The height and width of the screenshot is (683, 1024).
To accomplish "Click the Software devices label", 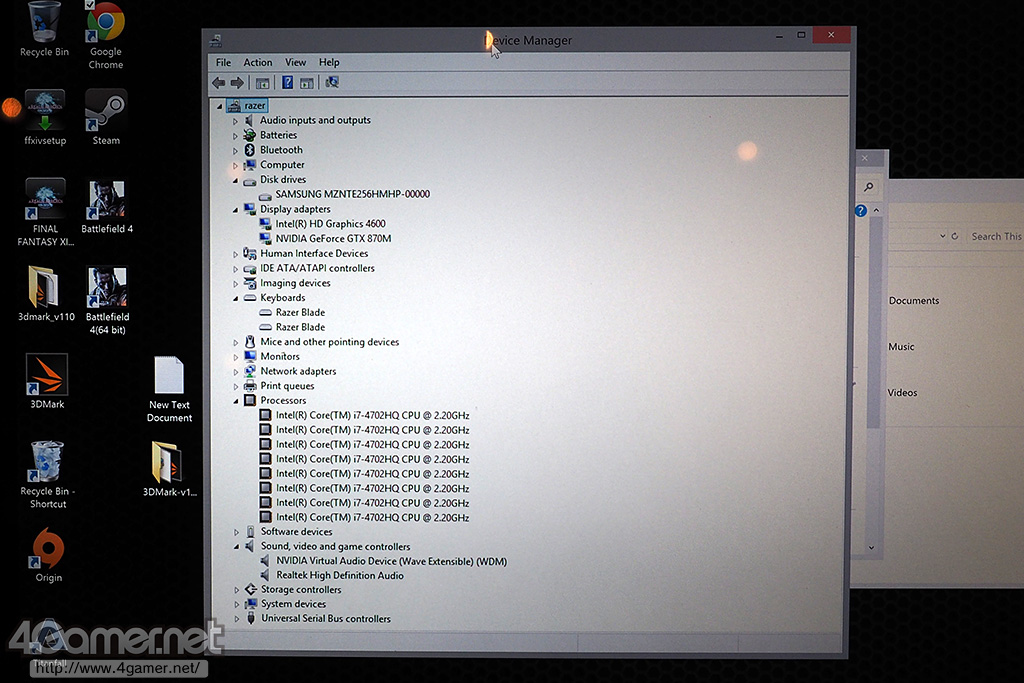I will pyautogui.click(x=296, y=532).
